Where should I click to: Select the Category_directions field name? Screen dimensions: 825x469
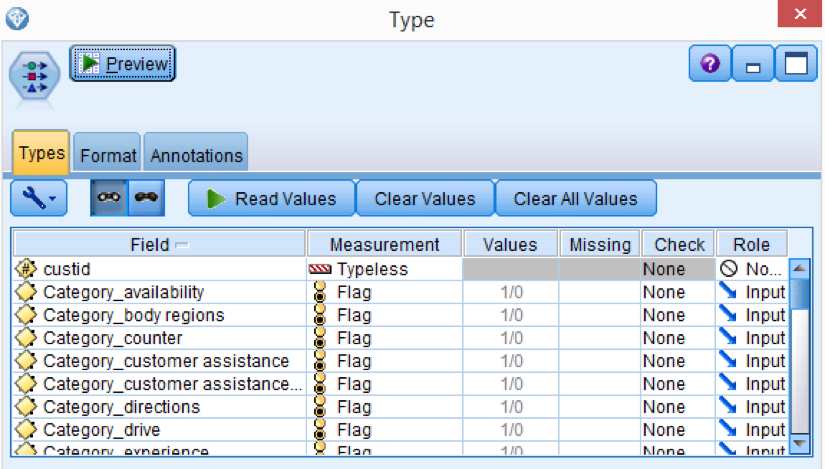122,407
